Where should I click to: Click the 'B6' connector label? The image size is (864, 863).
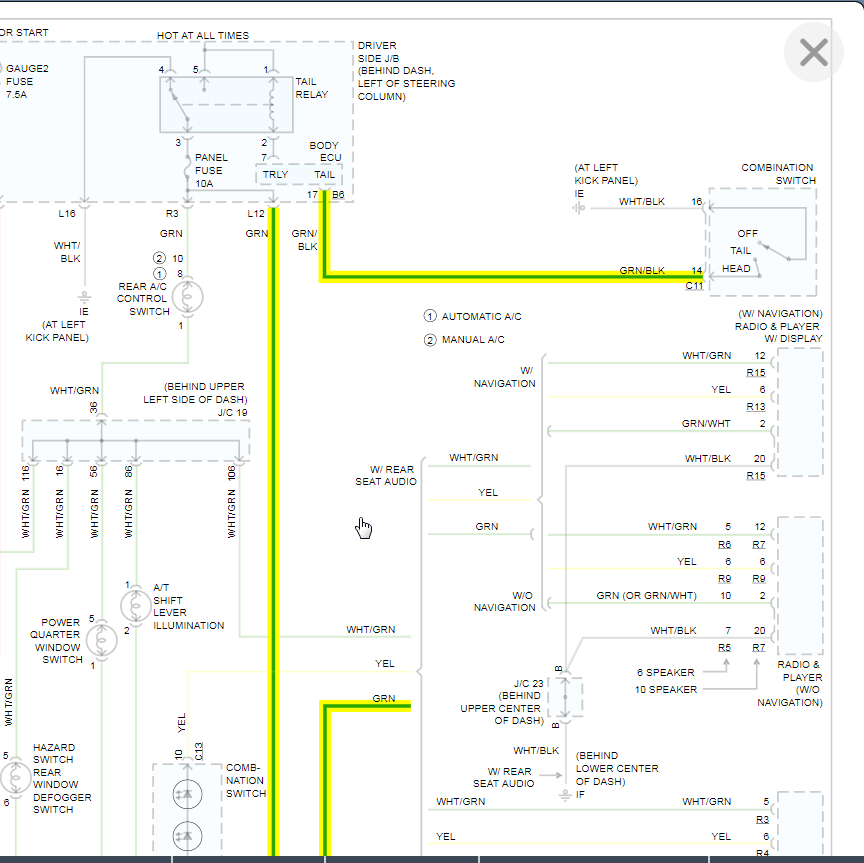(x=338, y=195)
